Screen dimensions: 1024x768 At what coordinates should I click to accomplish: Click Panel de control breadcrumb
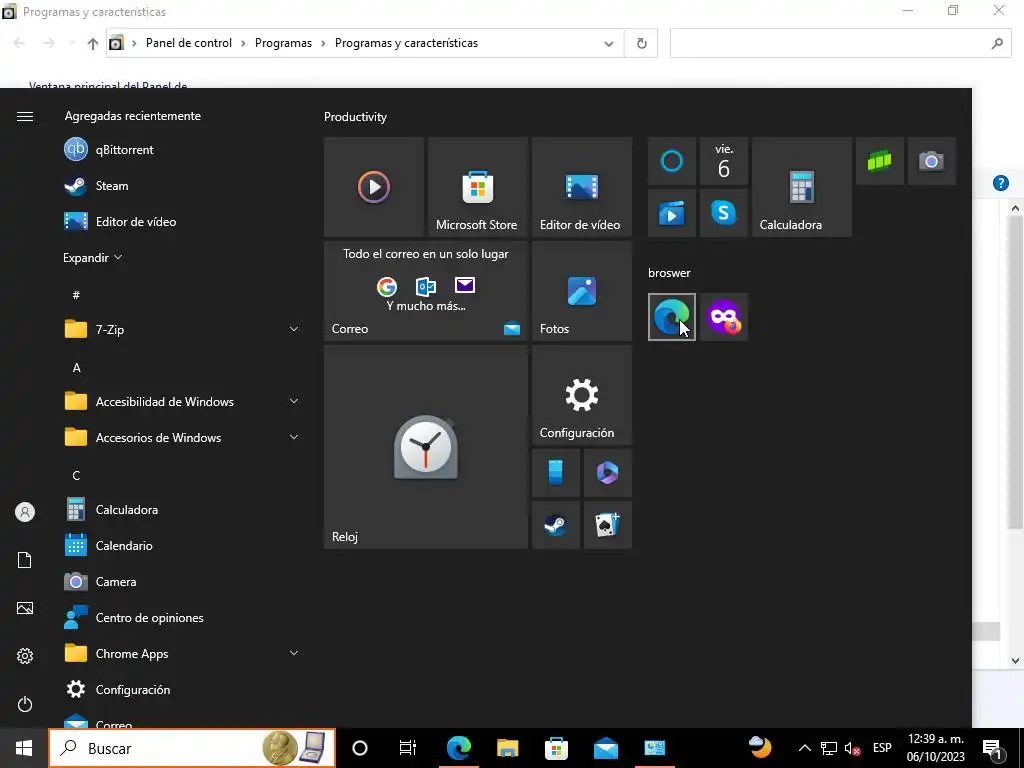[189, 43]
